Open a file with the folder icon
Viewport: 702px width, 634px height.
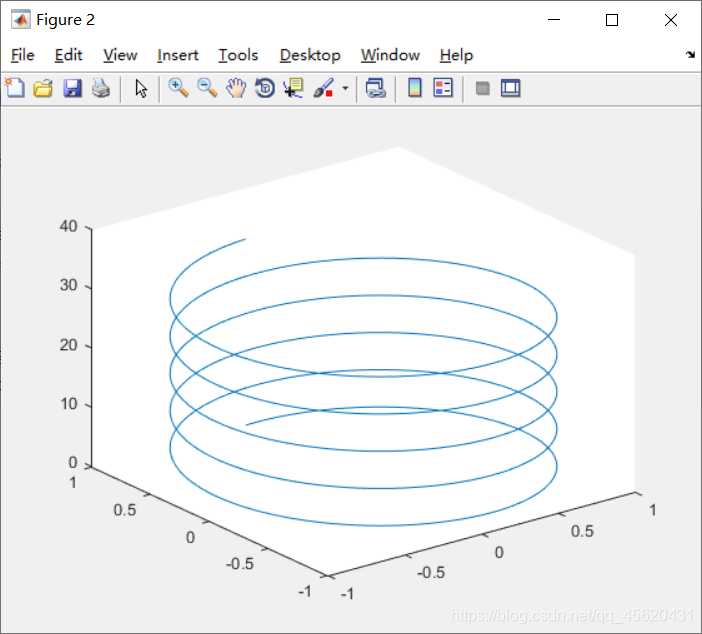43,88
